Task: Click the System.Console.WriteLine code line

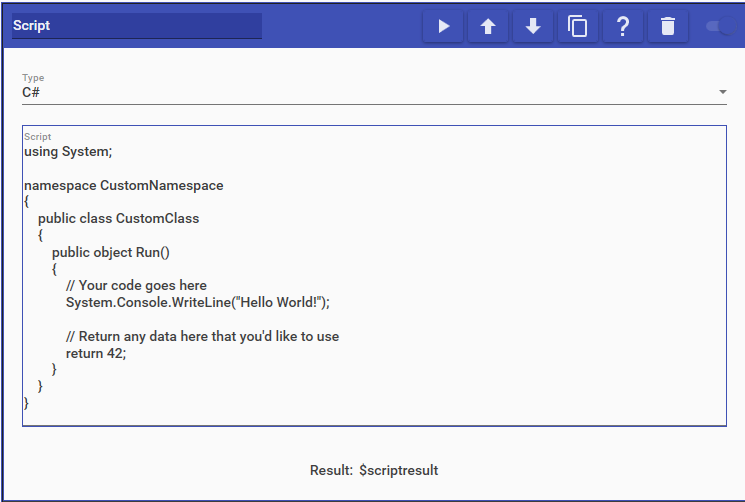Action: point(197,302)
